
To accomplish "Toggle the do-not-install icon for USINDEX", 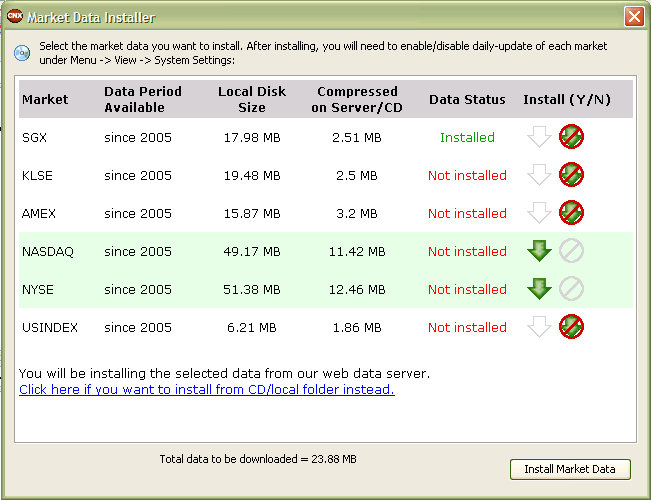I will click(572, 327).
